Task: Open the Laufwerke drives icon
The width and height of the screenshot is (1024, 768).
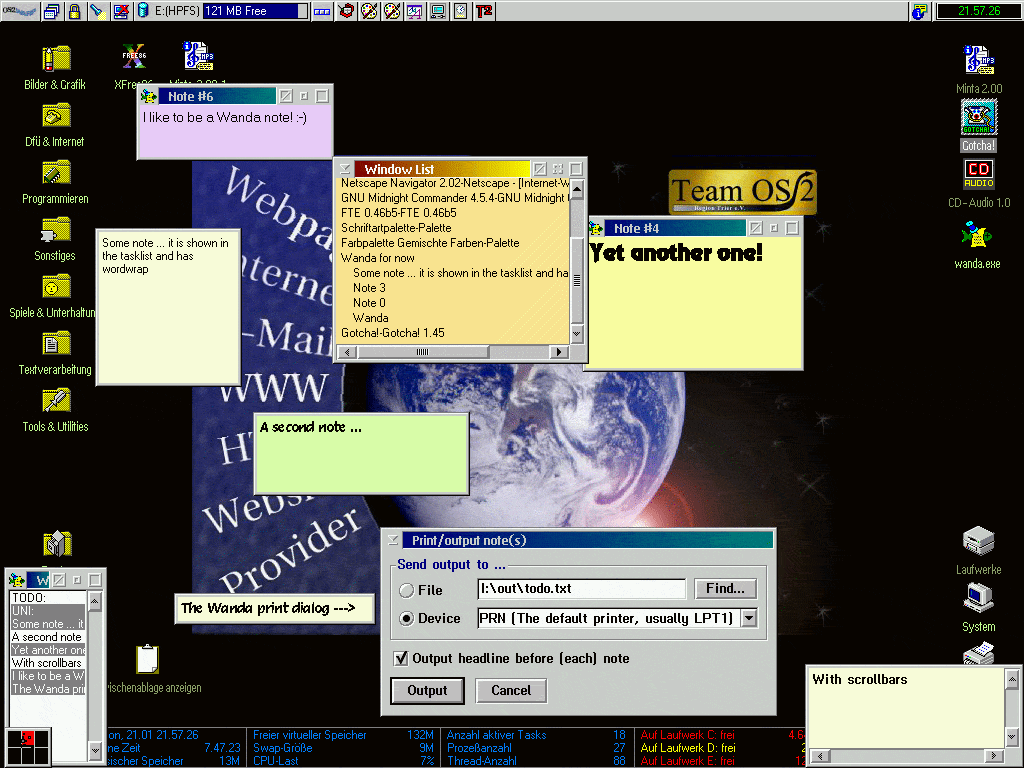Action: [978, 541]
